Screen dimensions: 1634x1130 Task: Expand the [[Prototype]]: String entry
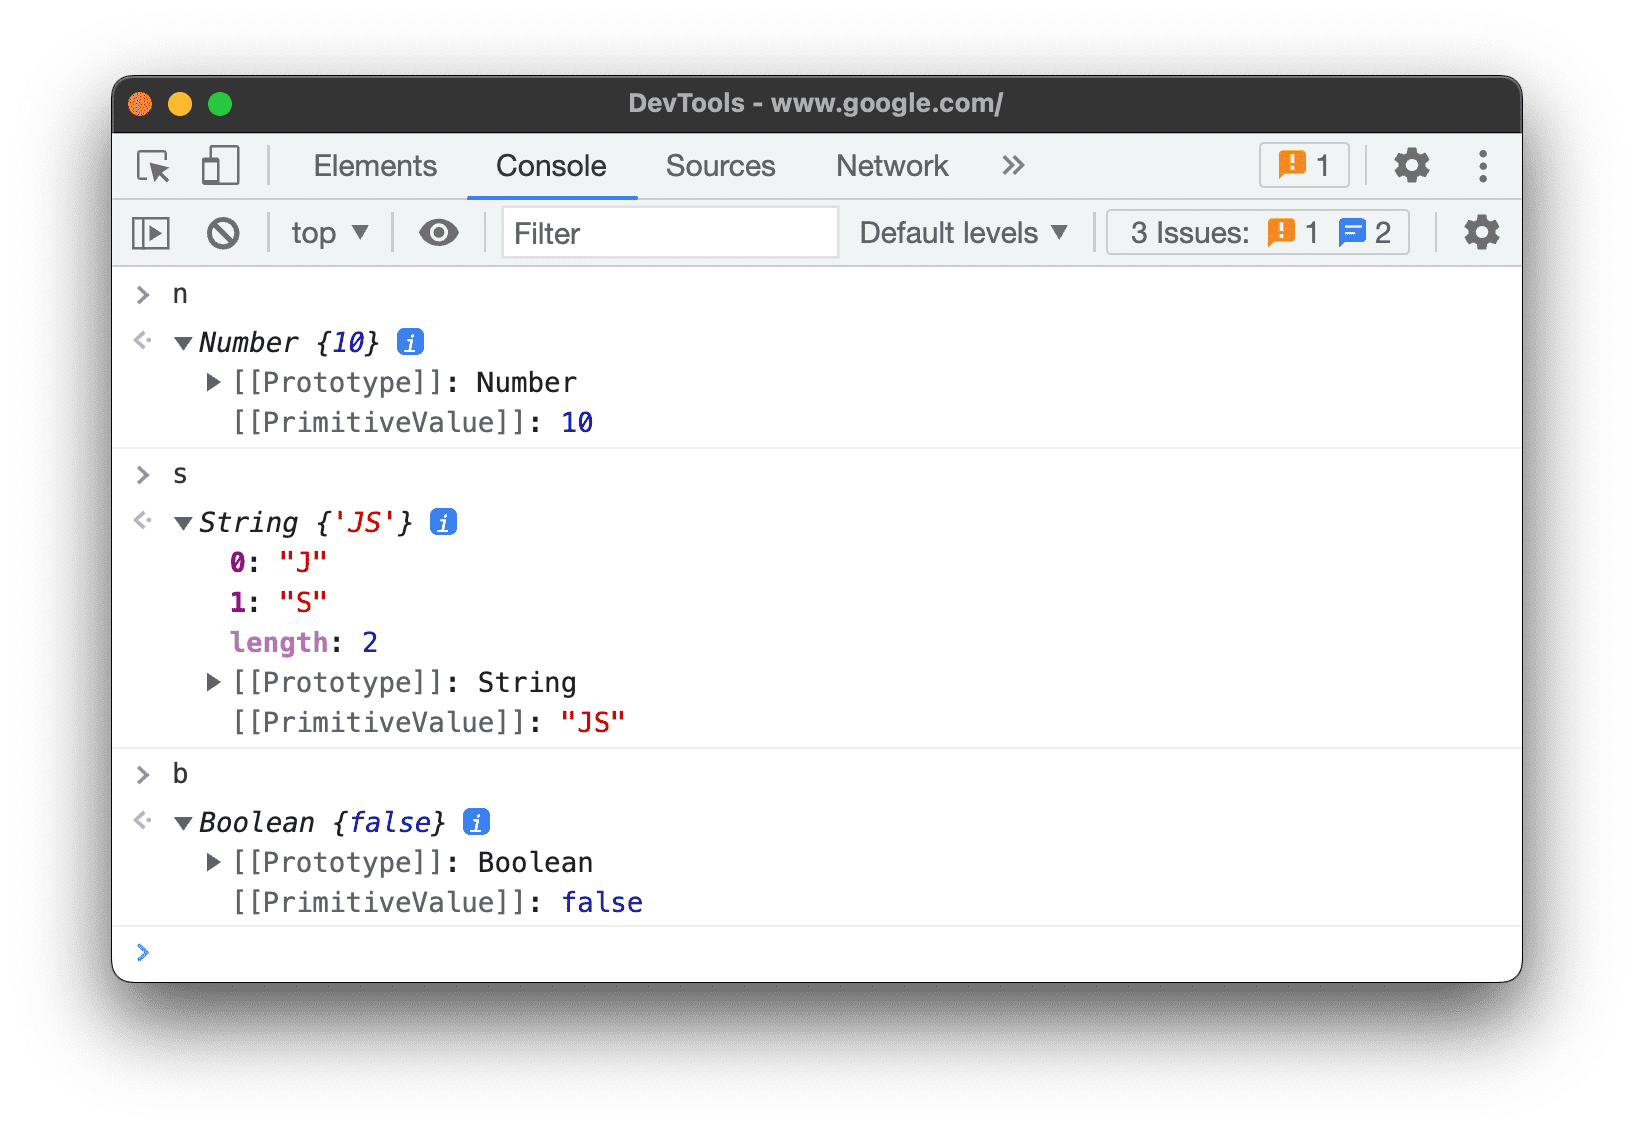coord(213,682)
